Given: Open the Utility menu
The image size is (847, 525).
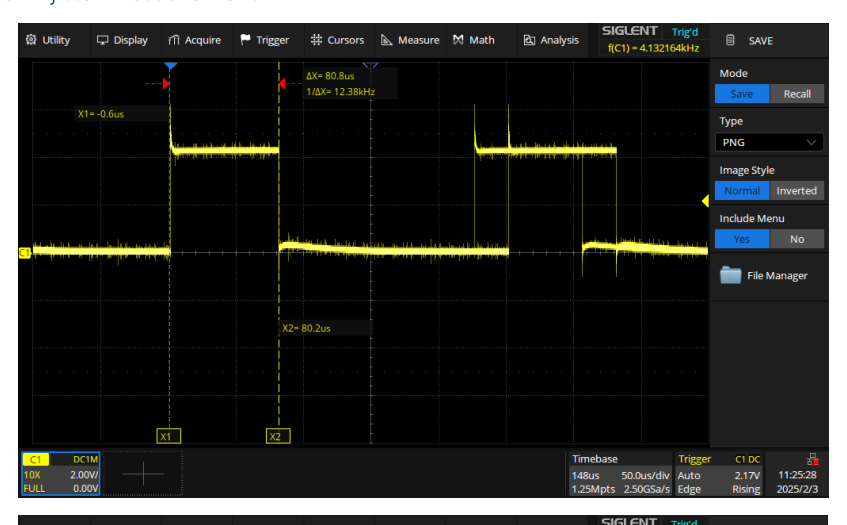Looking at the screenshot, I should pyautogui.click(x=48, y=40).
